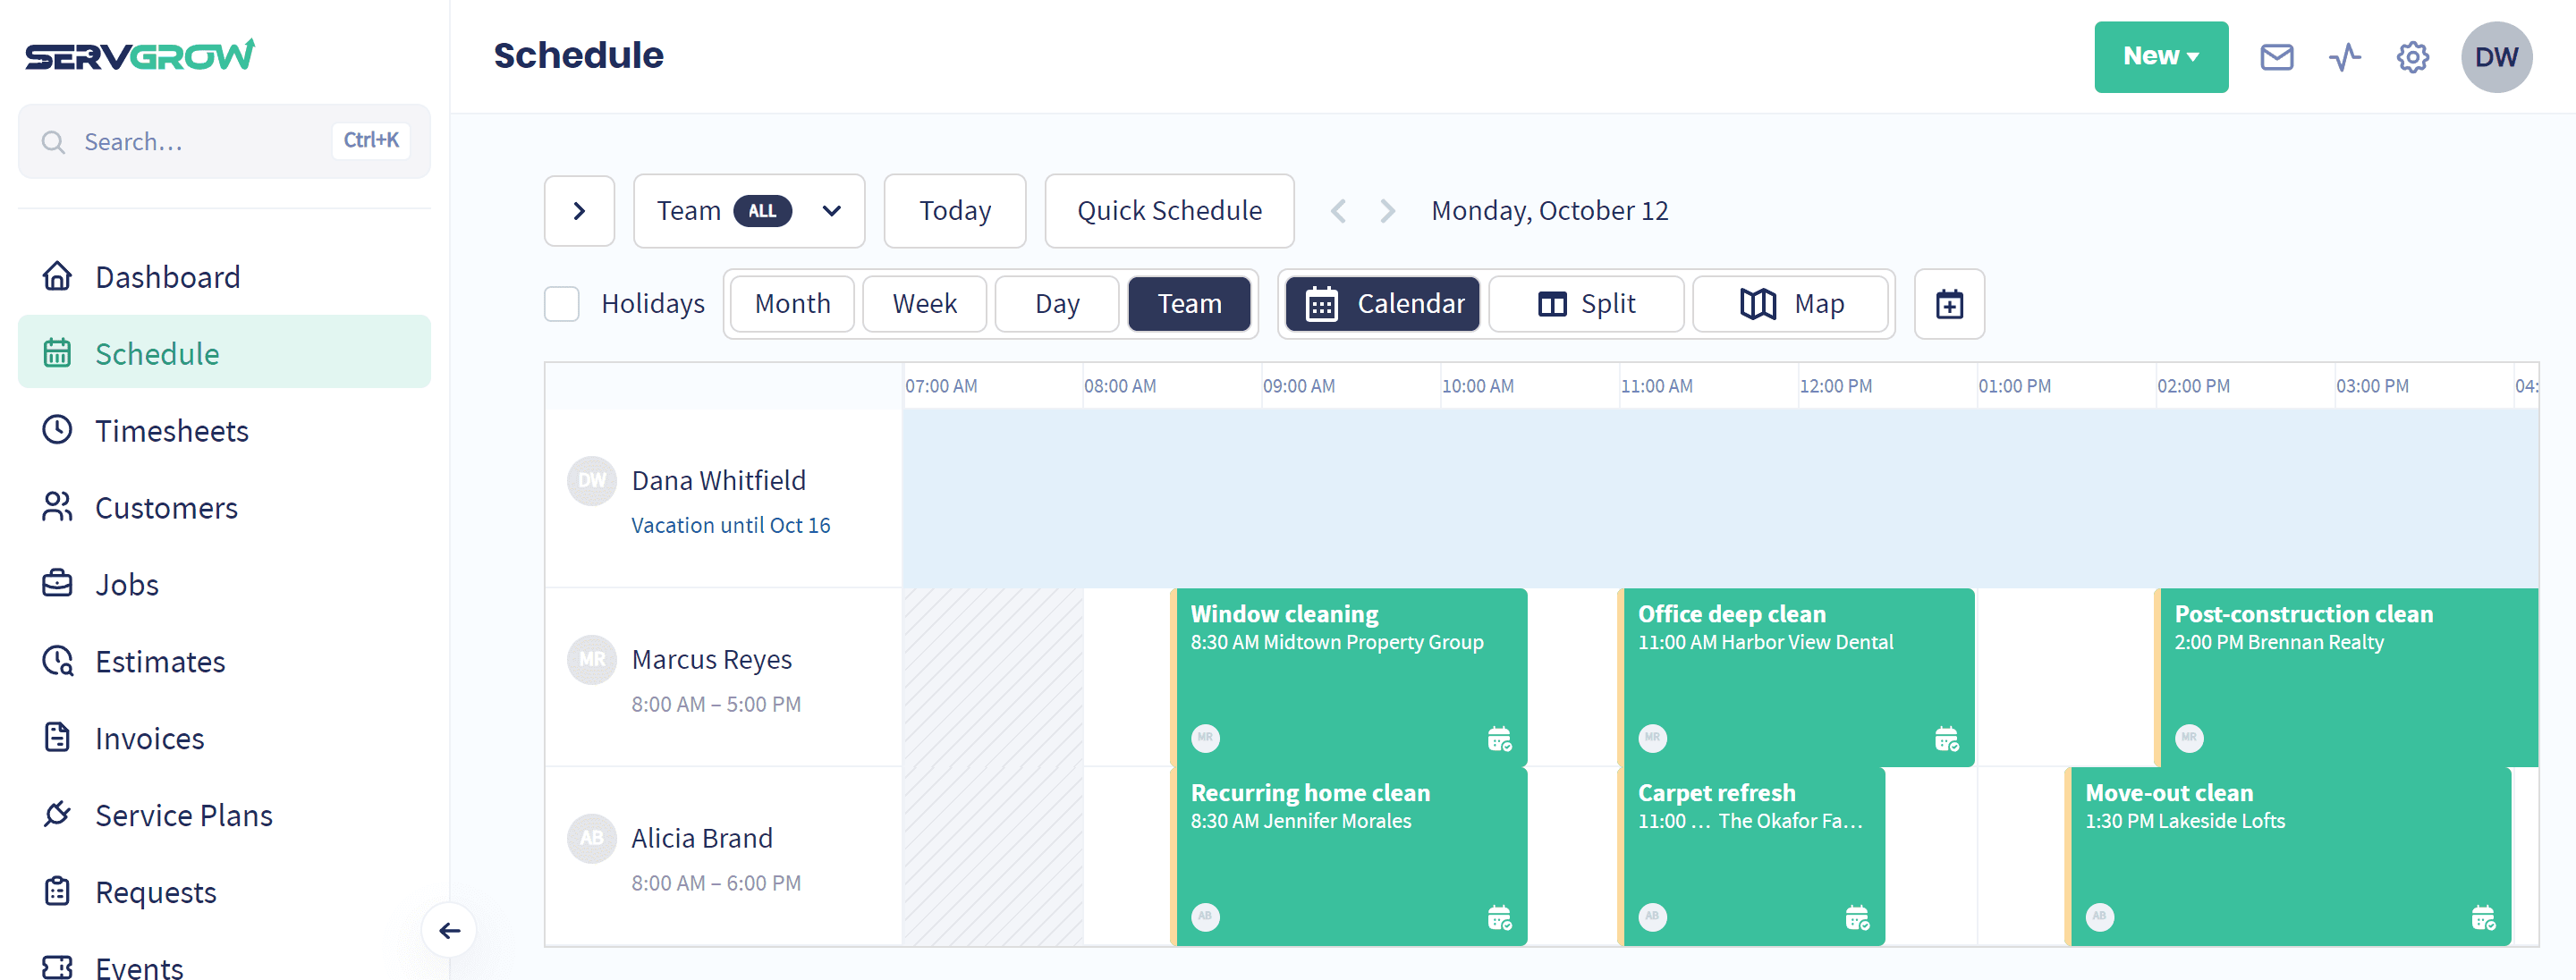This screenshot has width=2576, height=980.
Task: Select the Day view tab
Action: click(1057, 304)
